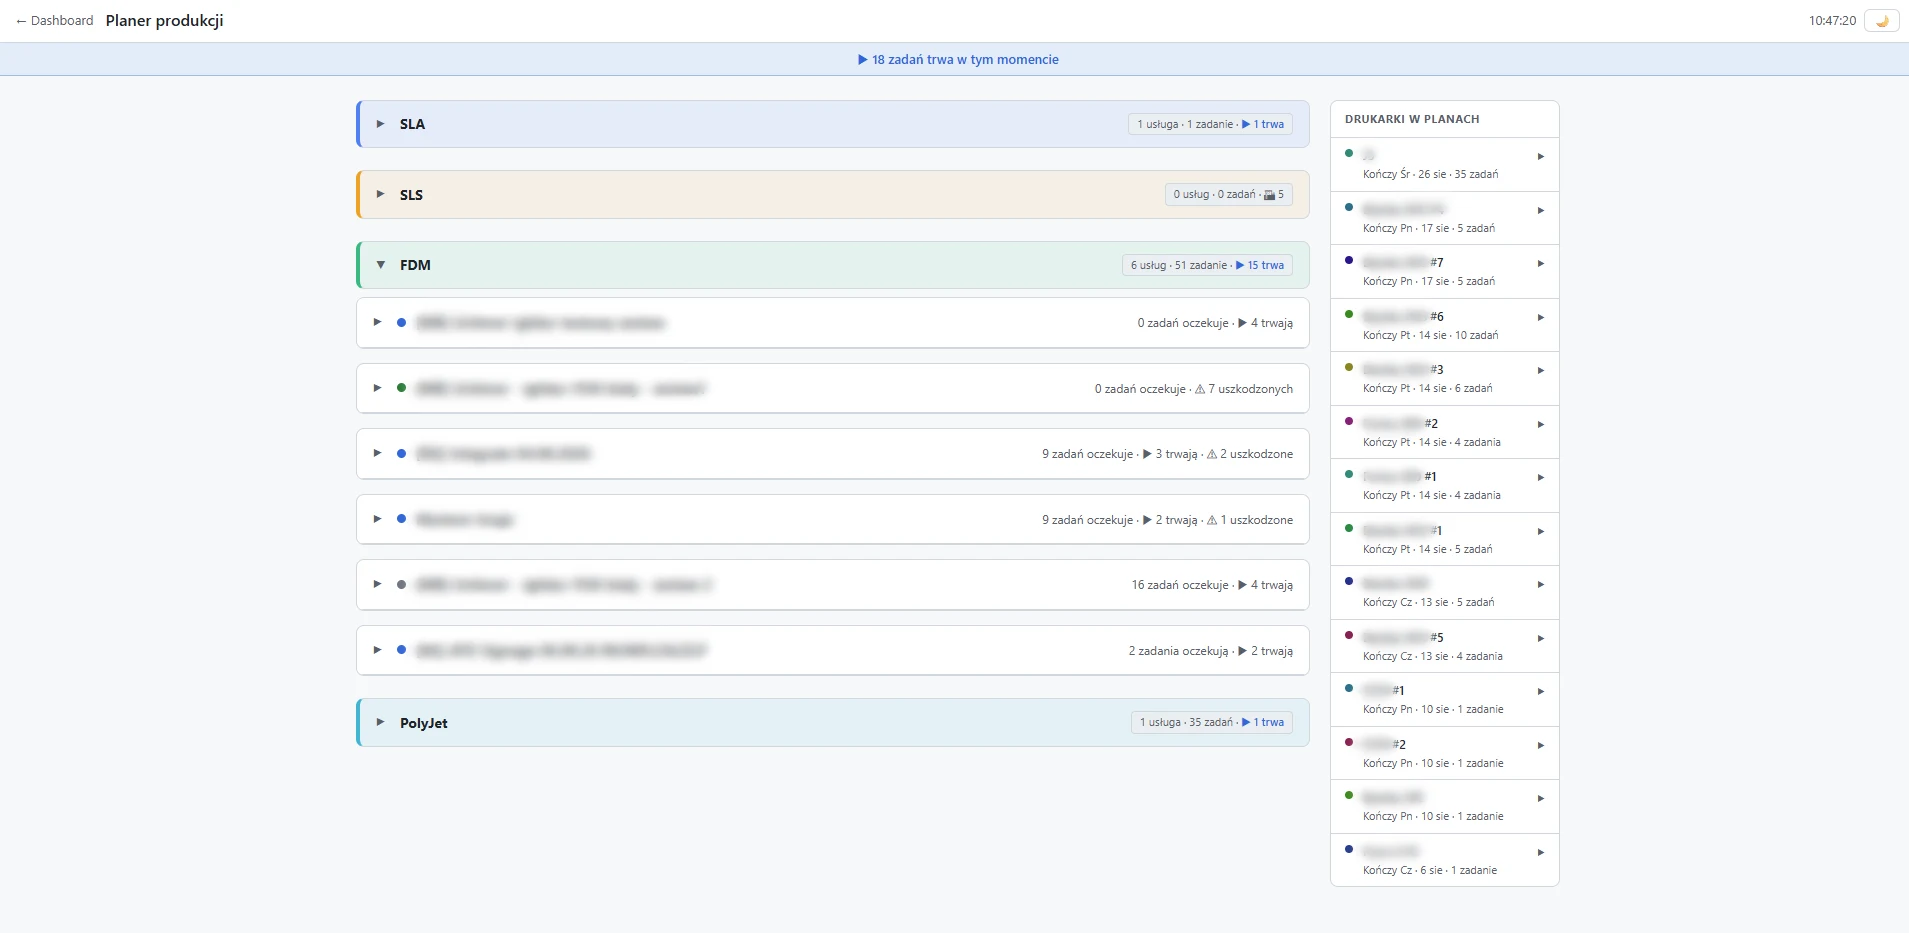Click the Drukarki w planach heading
The width and height of the screenshot is (1909, 933).
click(x=1412, y=119)
